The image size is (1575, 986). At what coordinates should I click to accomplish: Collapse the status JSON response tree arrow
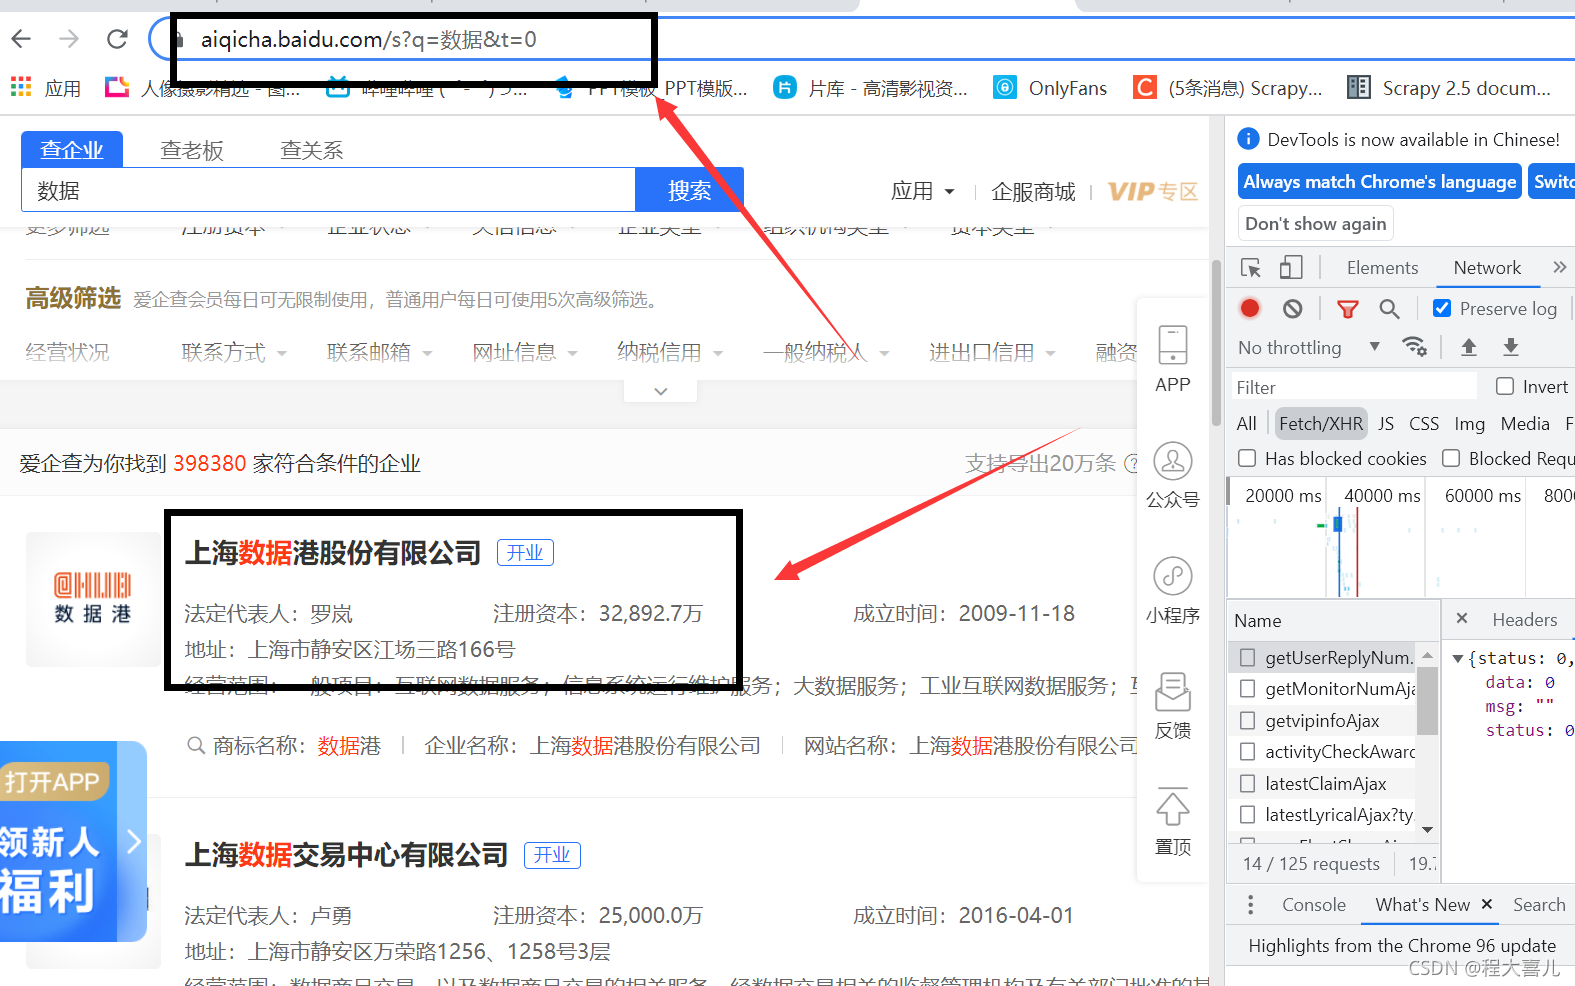tap(1458, 658)
